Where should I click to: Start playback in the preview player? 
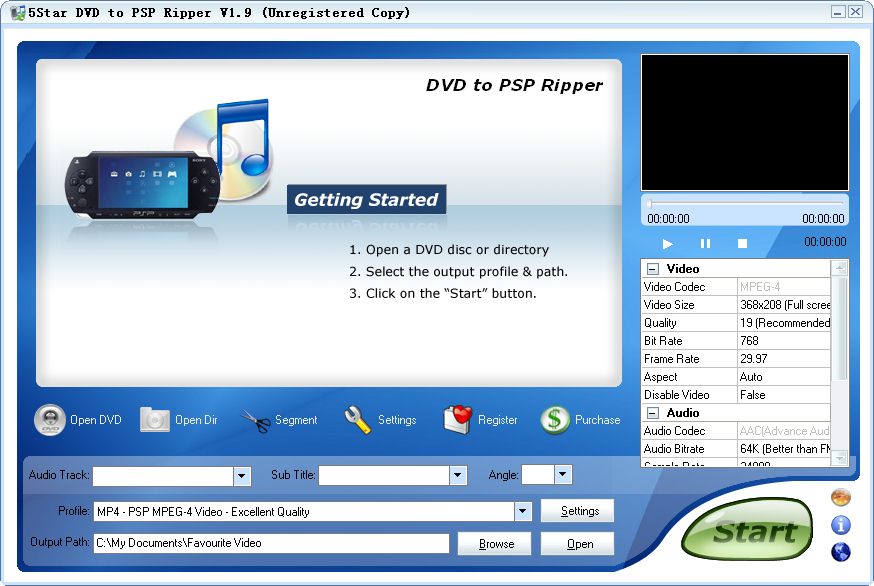pyautogui.click(x=667, y=244)
